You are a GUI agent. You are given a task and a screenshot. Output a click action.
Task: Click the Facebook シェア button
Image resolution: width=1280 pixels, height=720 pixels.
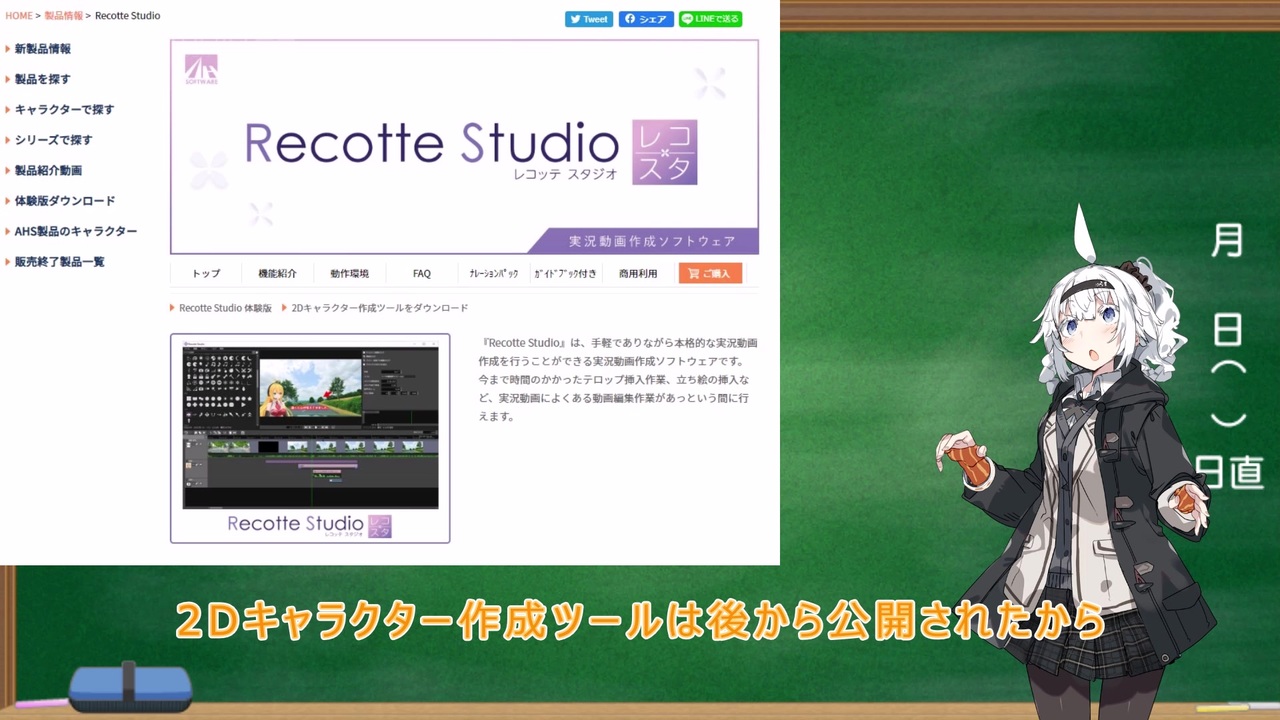point(646,19)
